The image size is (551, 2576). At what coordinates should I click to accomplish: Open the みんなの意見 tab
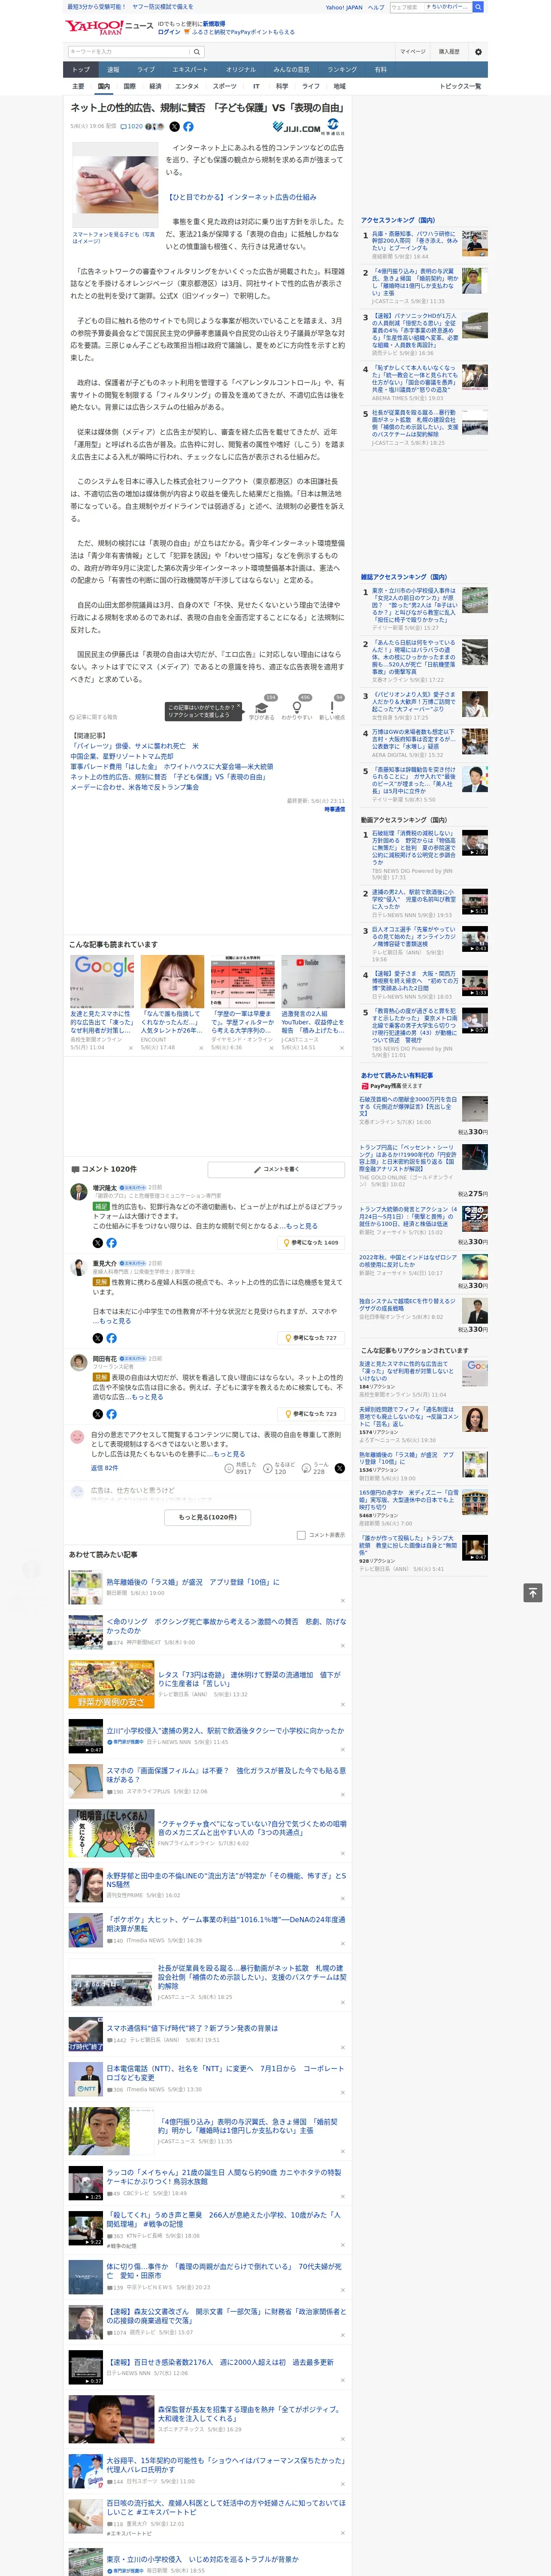coord(291,70)
